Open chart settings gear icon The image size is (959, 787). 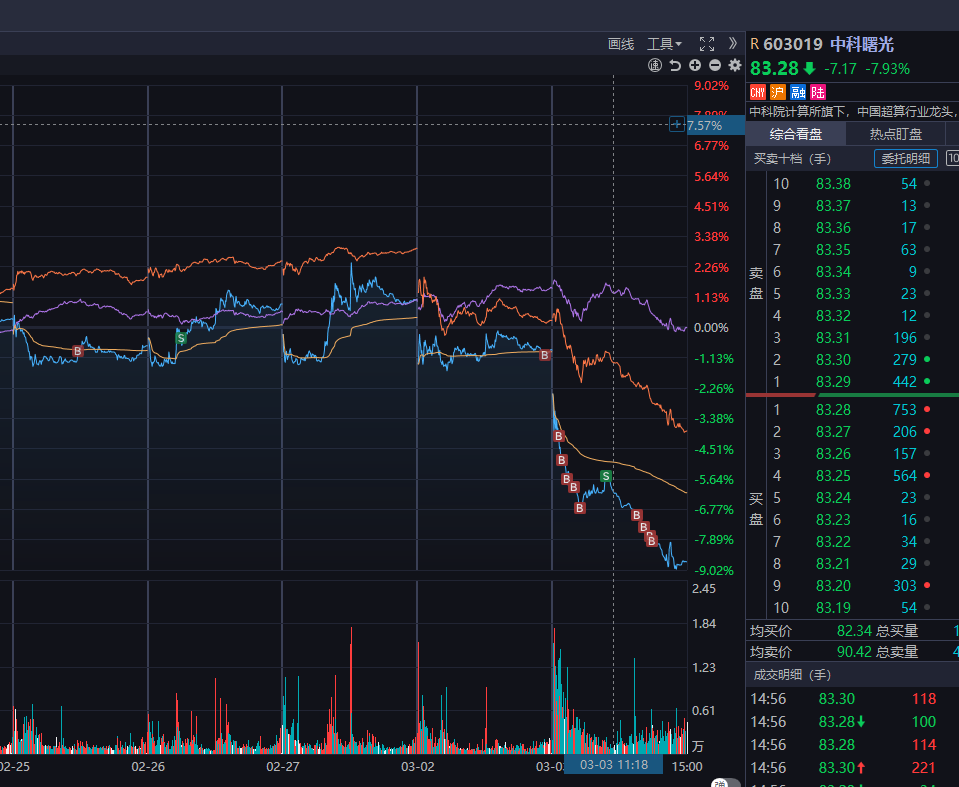pos(735,66)
